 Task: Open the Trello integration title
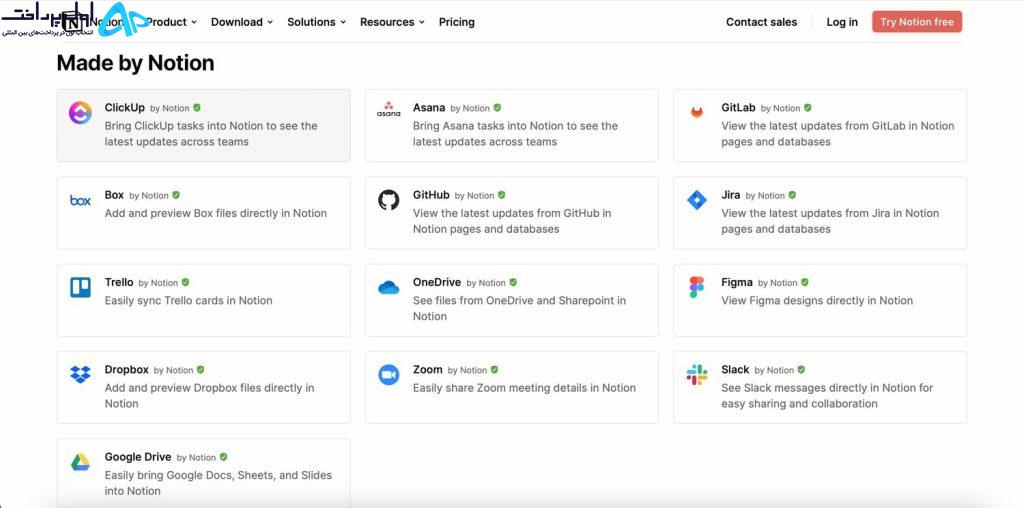[x=119, y=282]
